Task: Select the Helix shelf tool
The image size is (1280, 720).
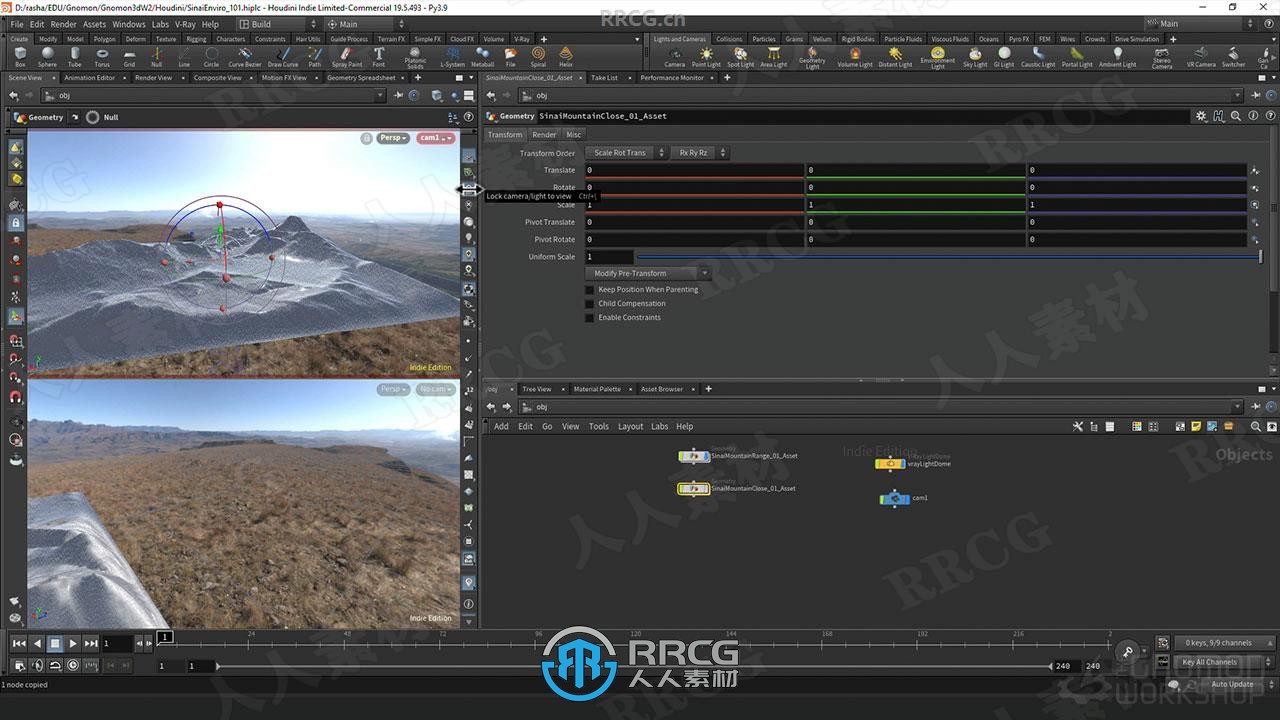Action: pyautogui.click(x=566, y=56)
